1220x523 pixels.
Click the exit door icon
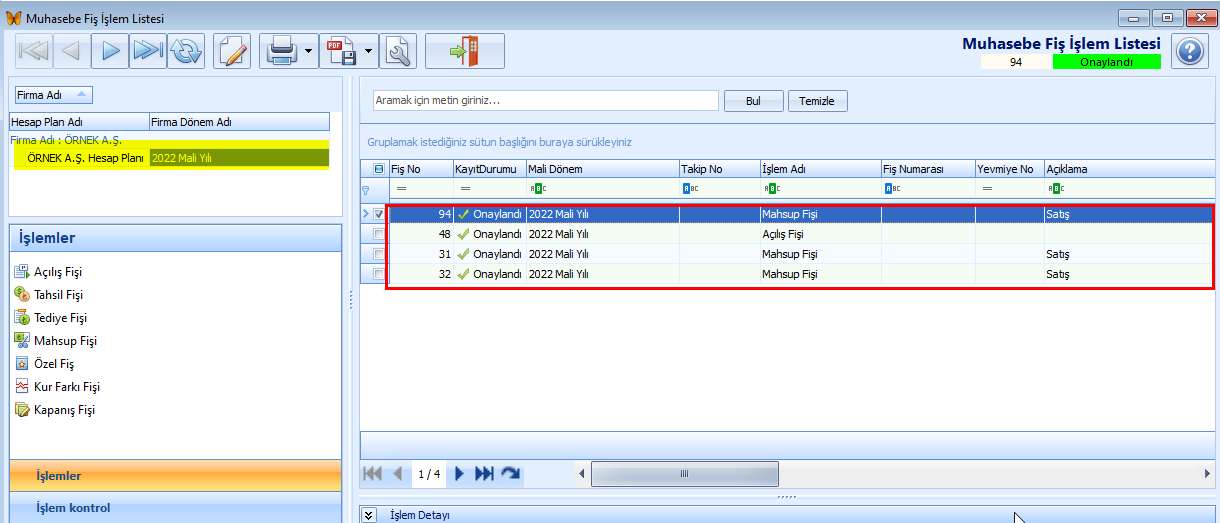464,51
